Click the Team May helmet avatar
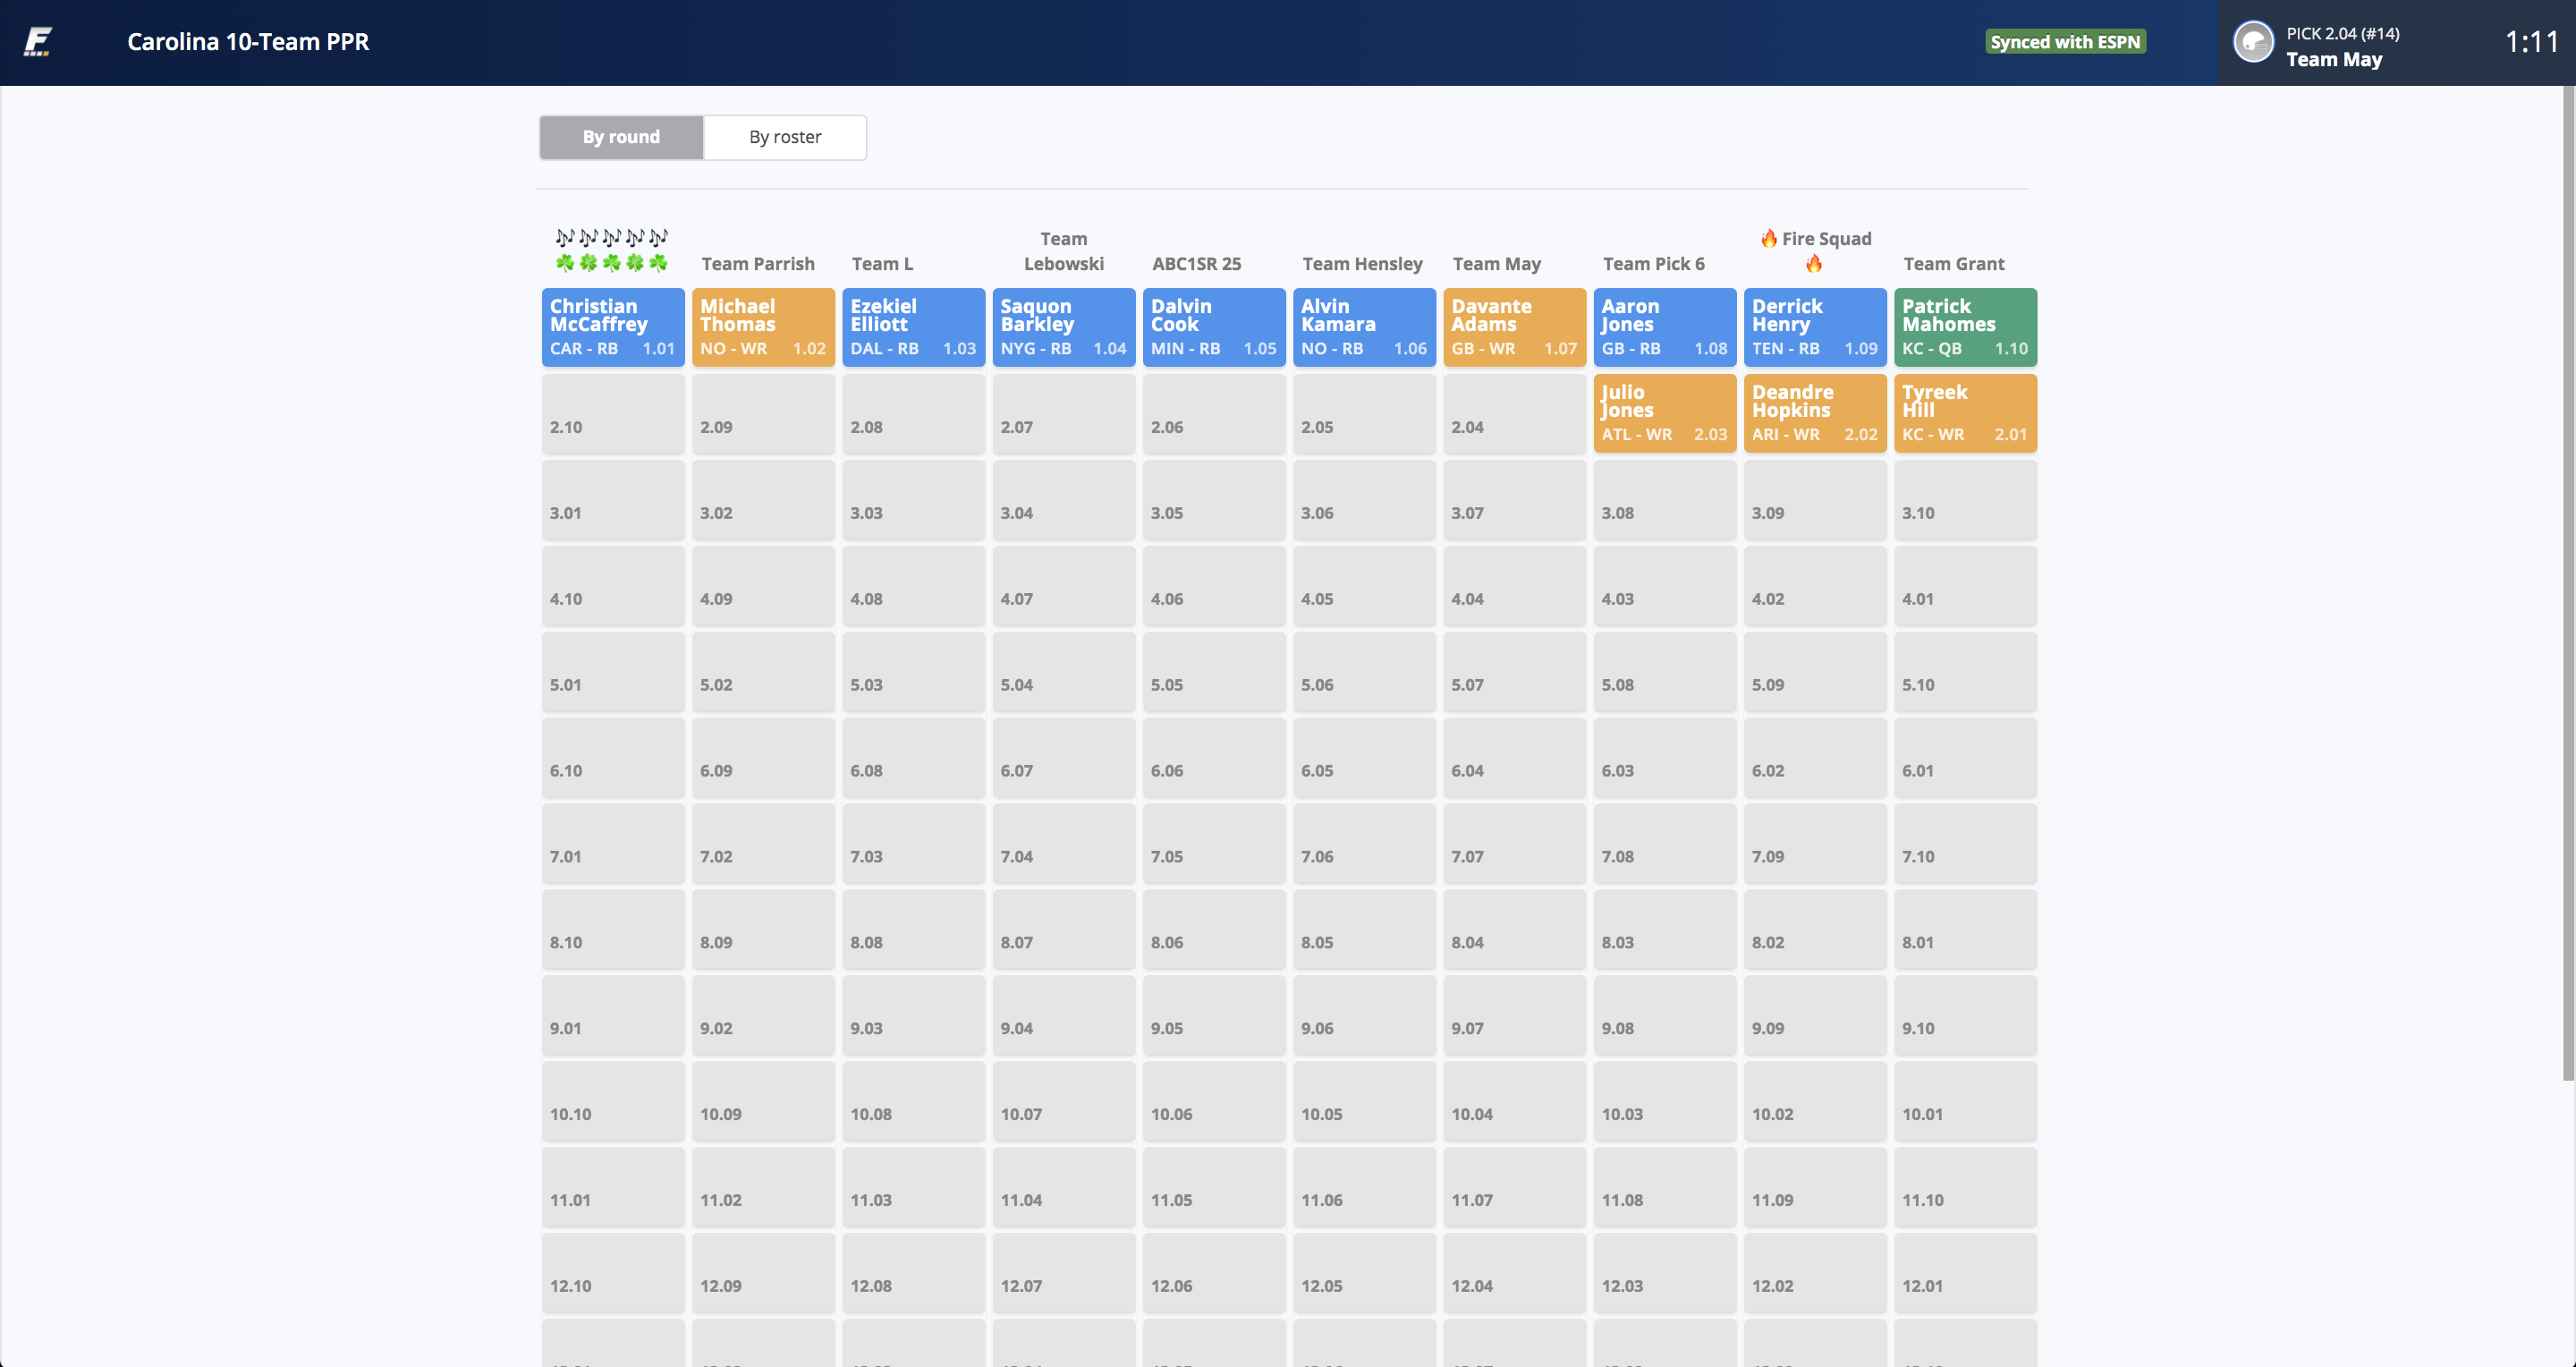 point(2253,42)
